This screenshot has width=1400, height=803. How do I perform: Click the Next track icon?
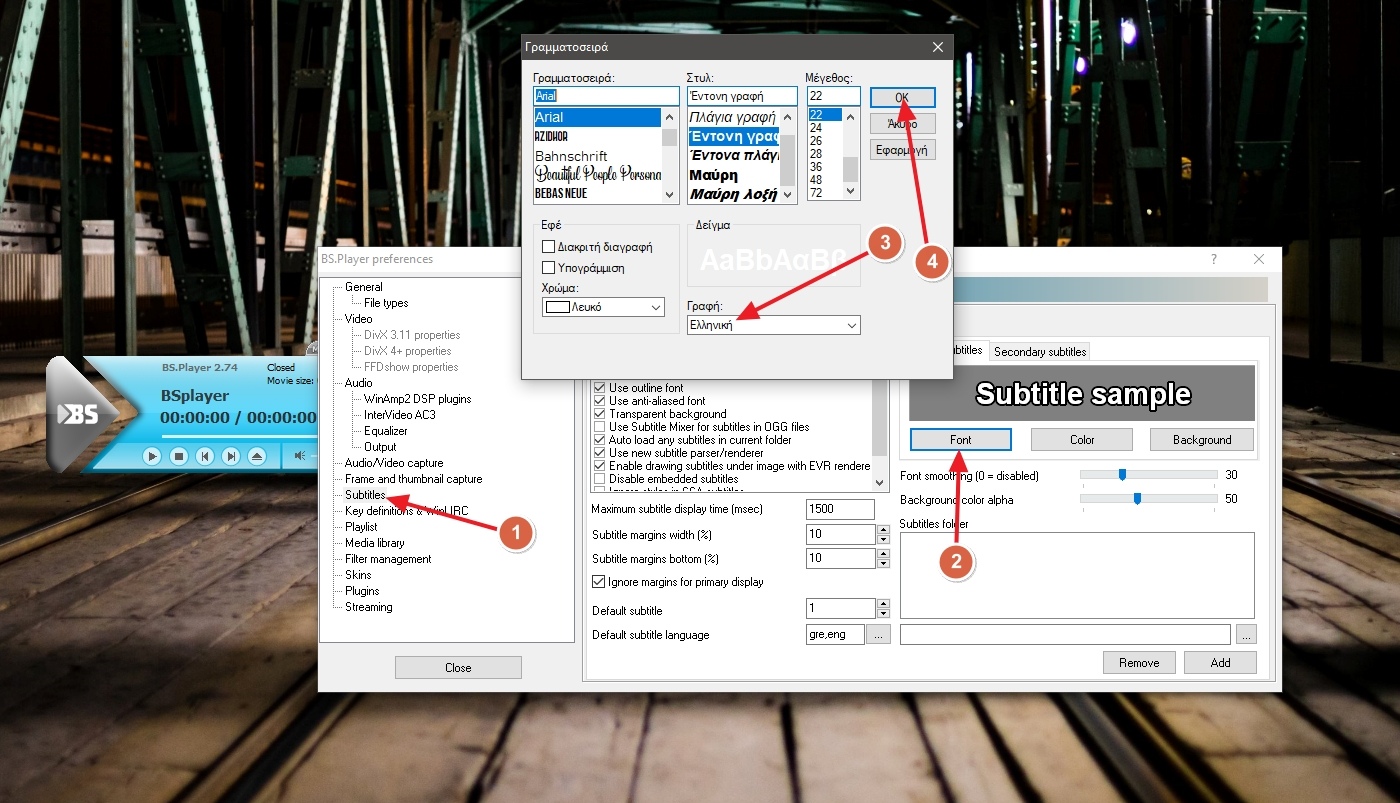tap(231, 456)
